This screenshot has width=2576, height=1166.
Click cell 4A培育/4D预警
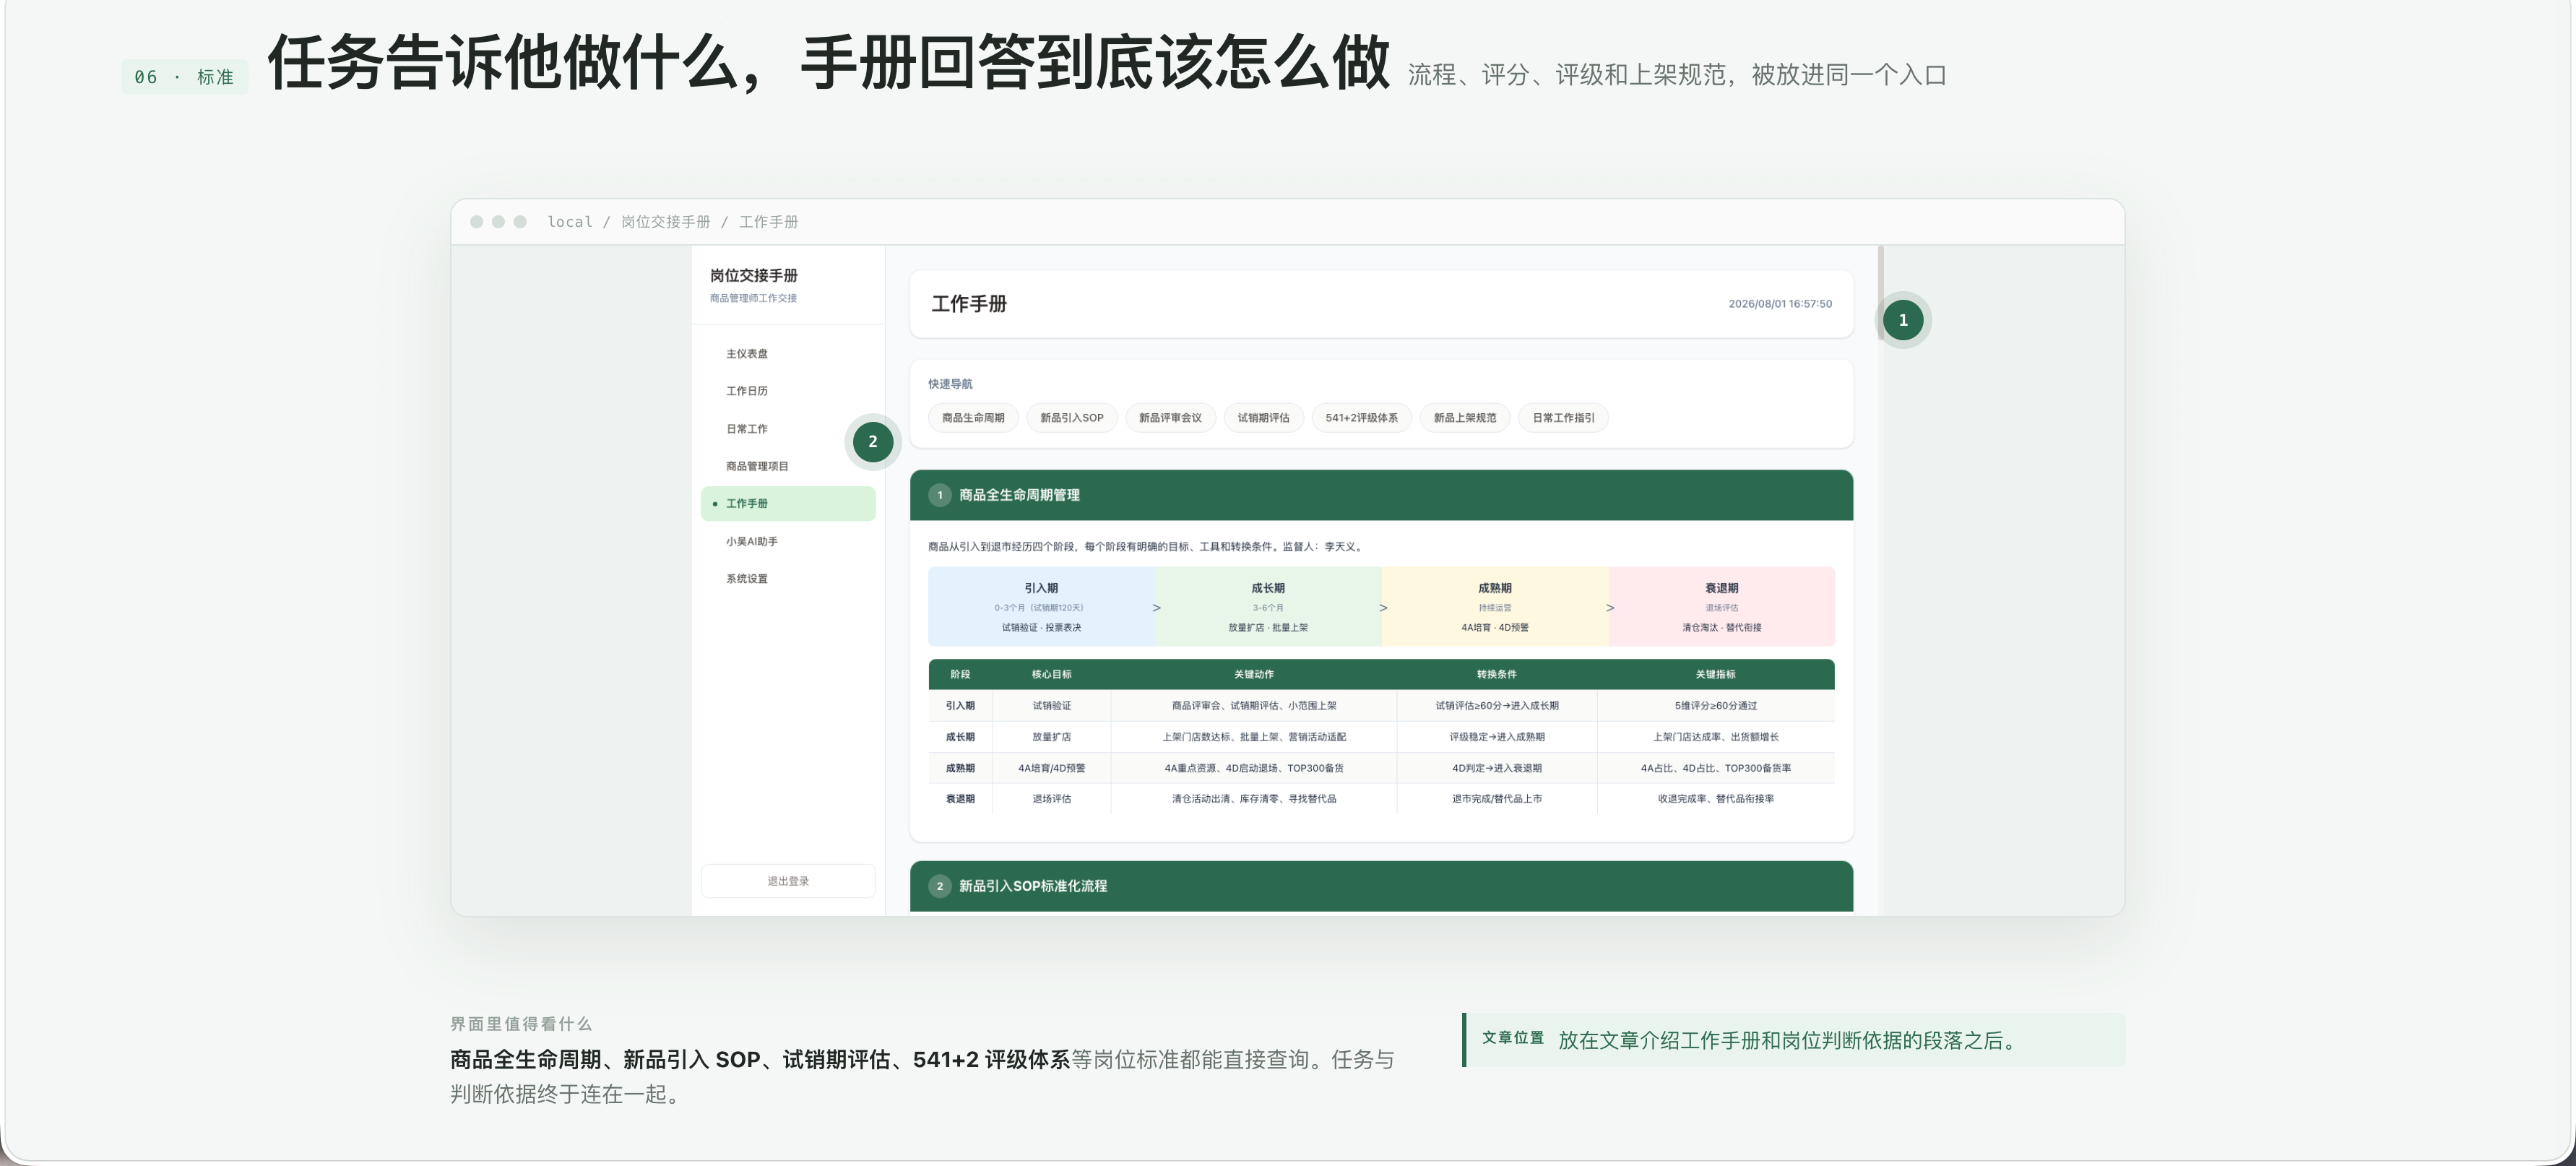1052,768
